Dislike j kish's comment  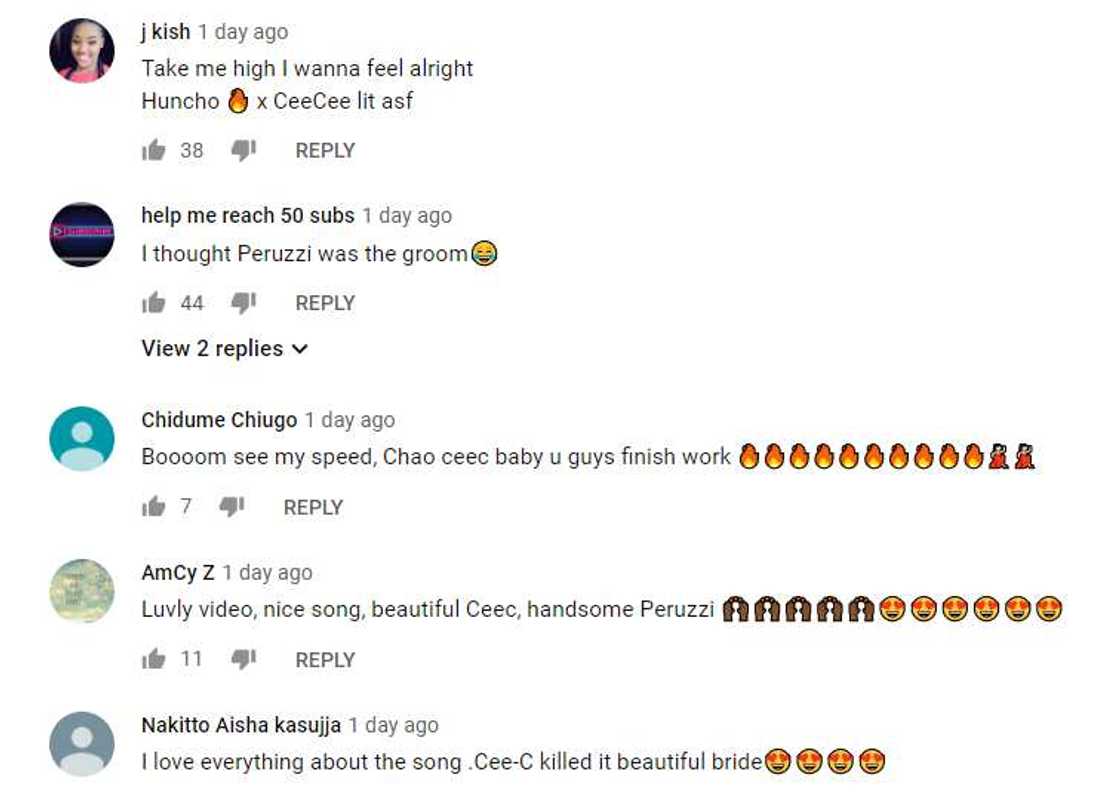point(243,151)
